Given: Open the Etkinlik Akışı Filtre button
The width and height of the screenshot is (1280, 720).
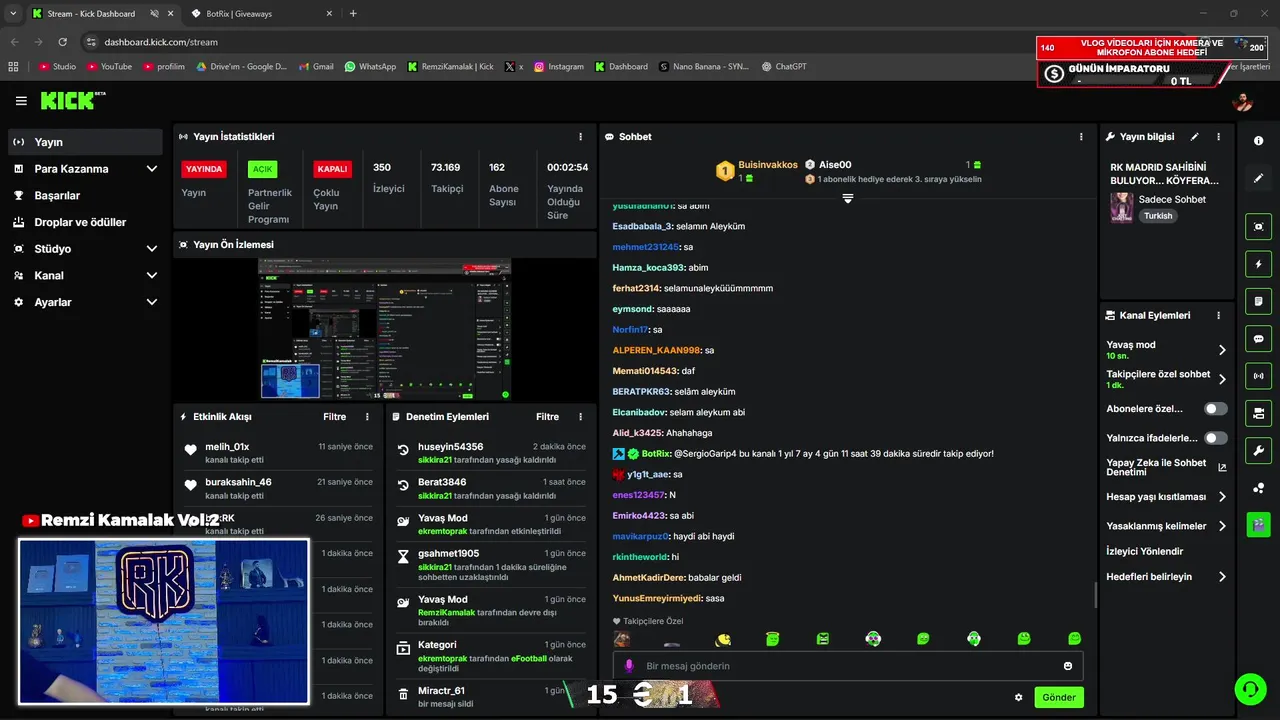Looking at the screenshot, I should click(334, 417).
